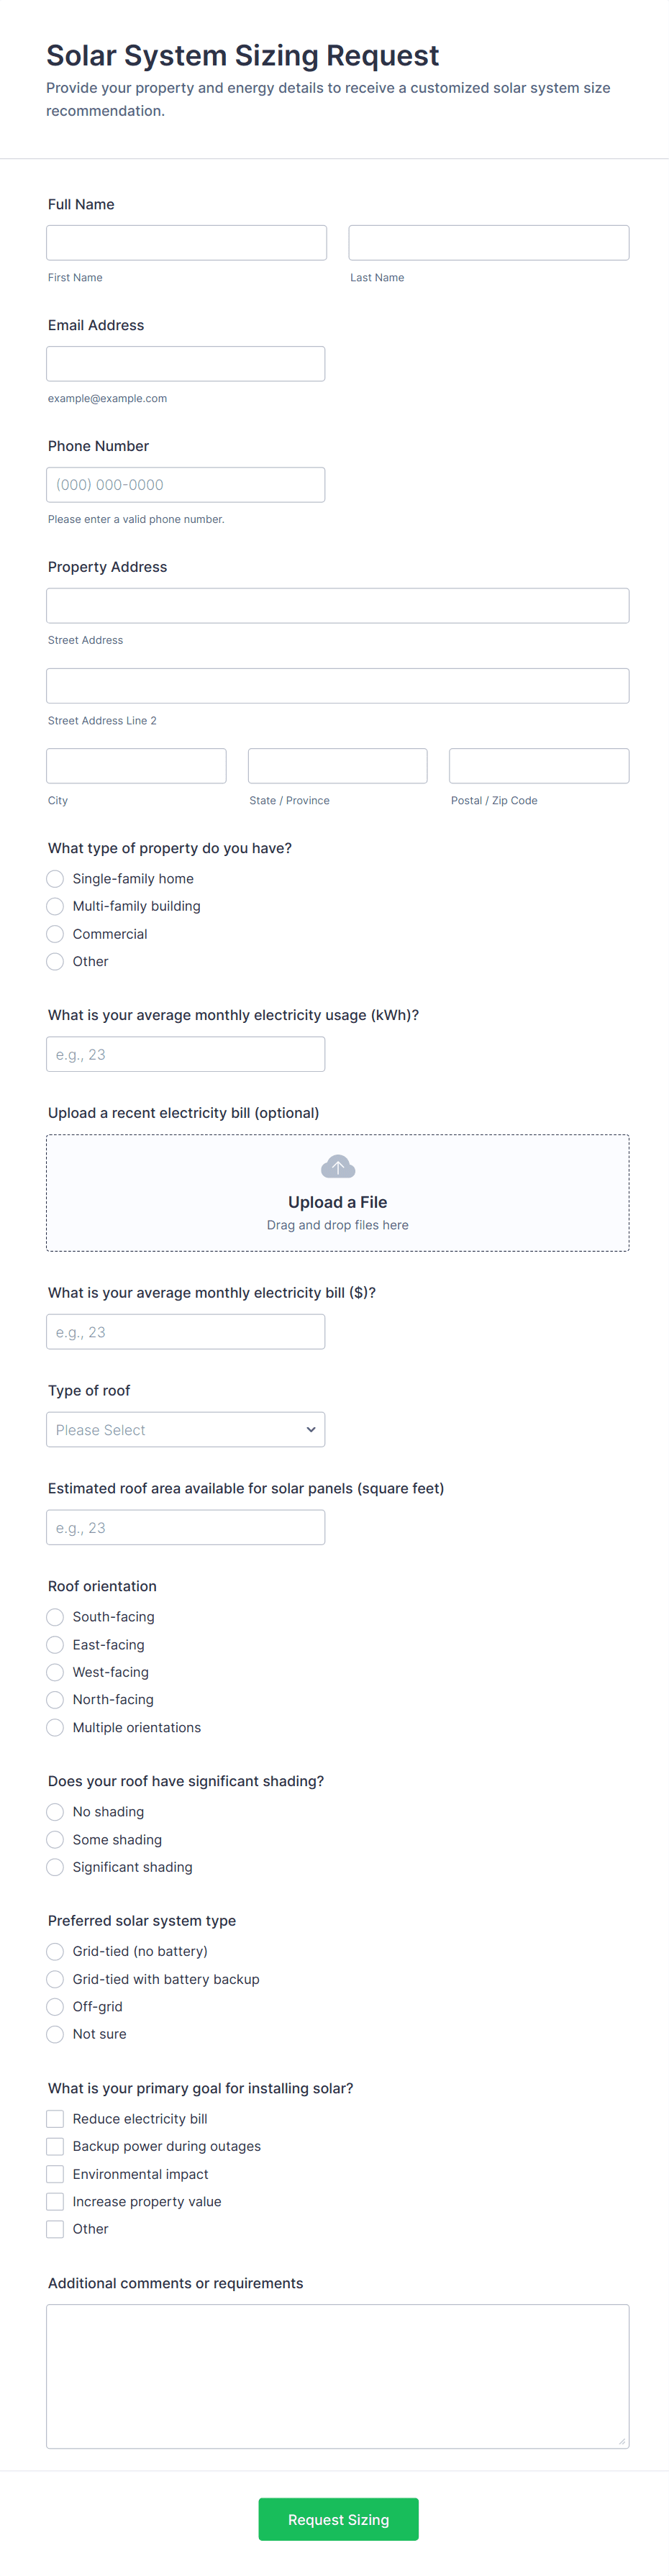
Task: Check Backup power during outages
Action: [x=55, y=2146]
